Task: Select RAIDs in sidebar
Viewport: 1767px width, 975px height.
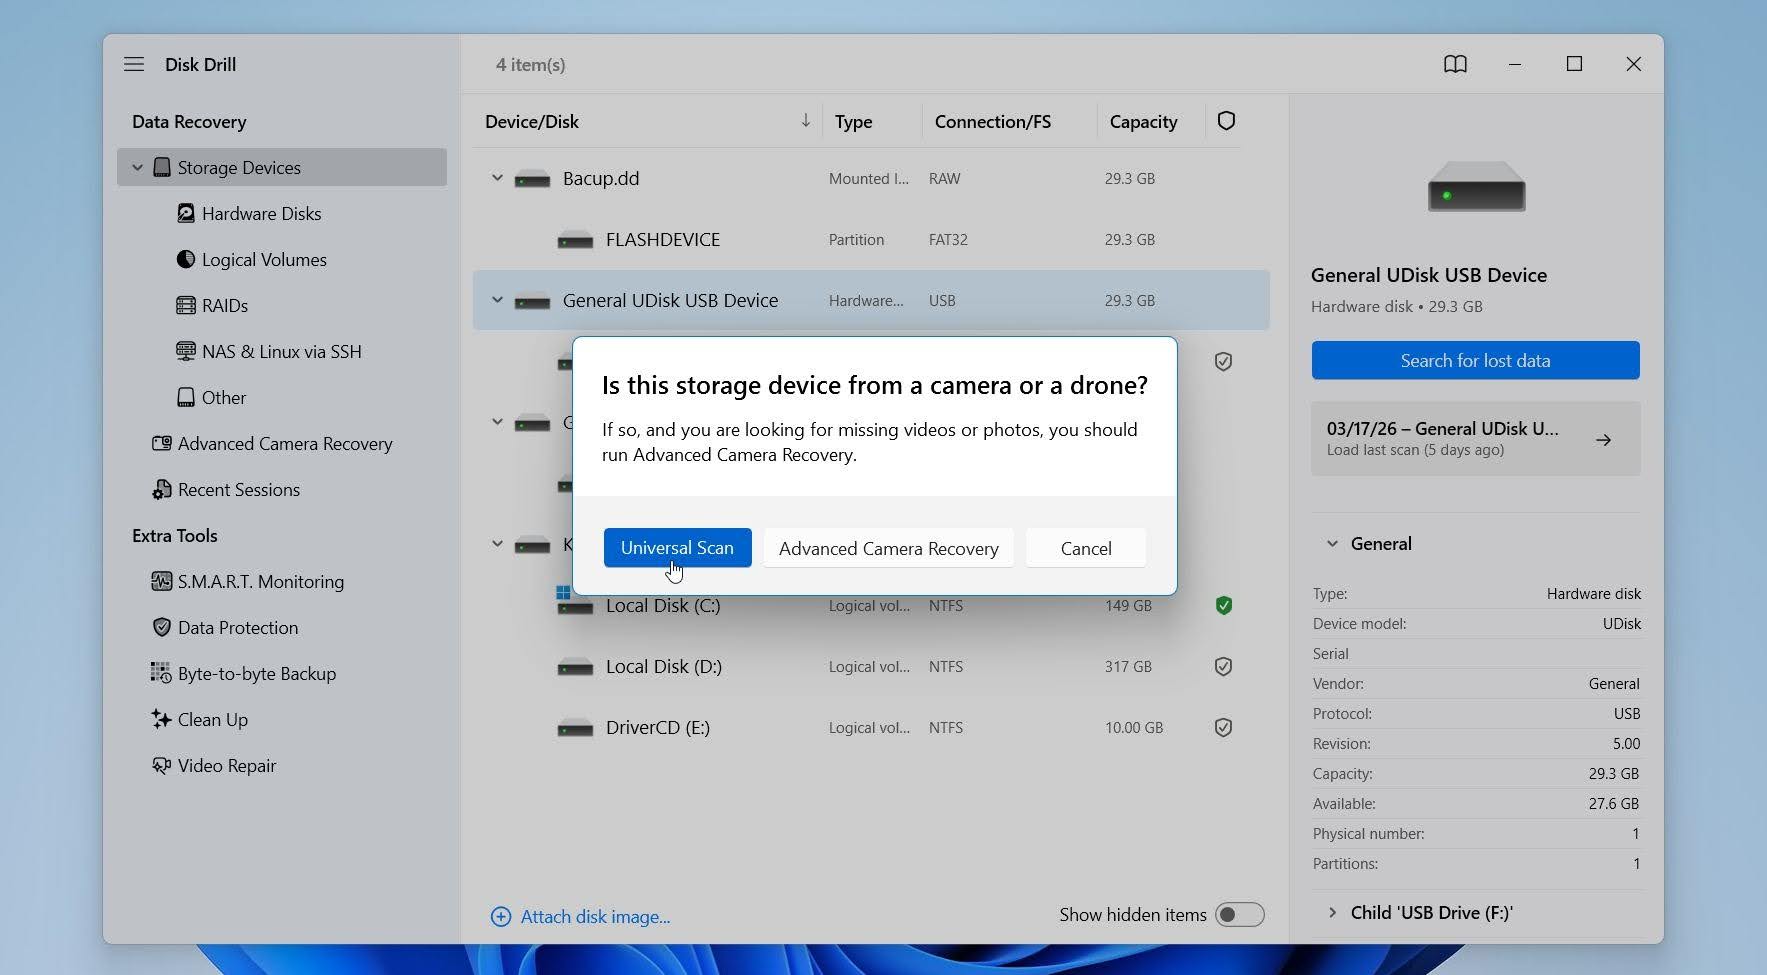Action: pyautogui.click(x=225, y=305)
